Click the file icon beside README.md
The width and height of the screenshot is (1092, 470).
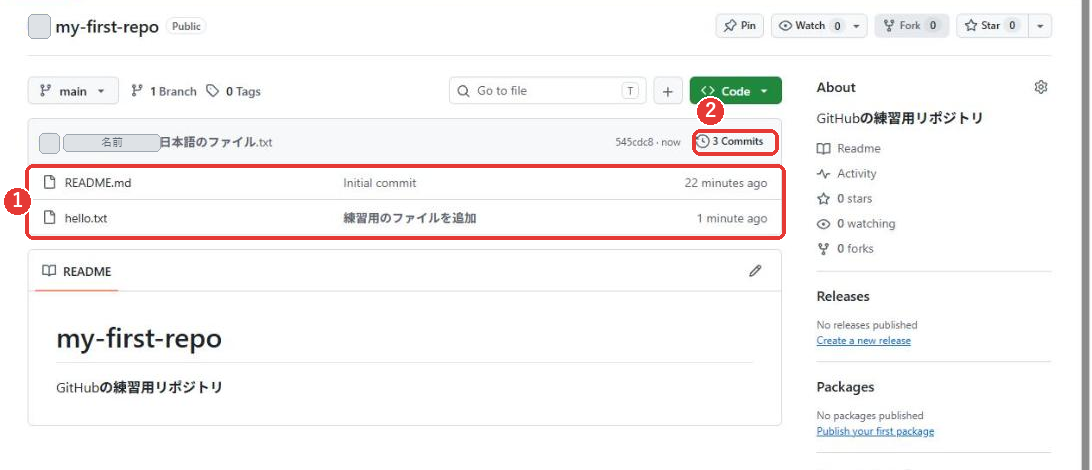point(49,183)
